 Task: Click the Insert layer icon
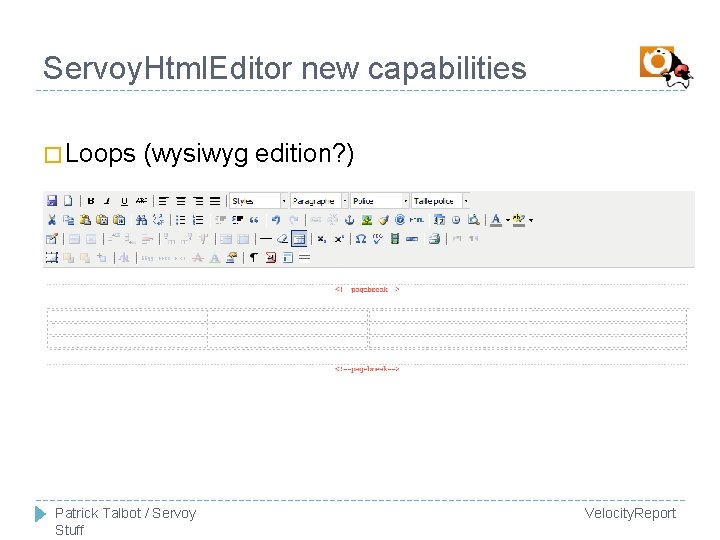(52, 258)
